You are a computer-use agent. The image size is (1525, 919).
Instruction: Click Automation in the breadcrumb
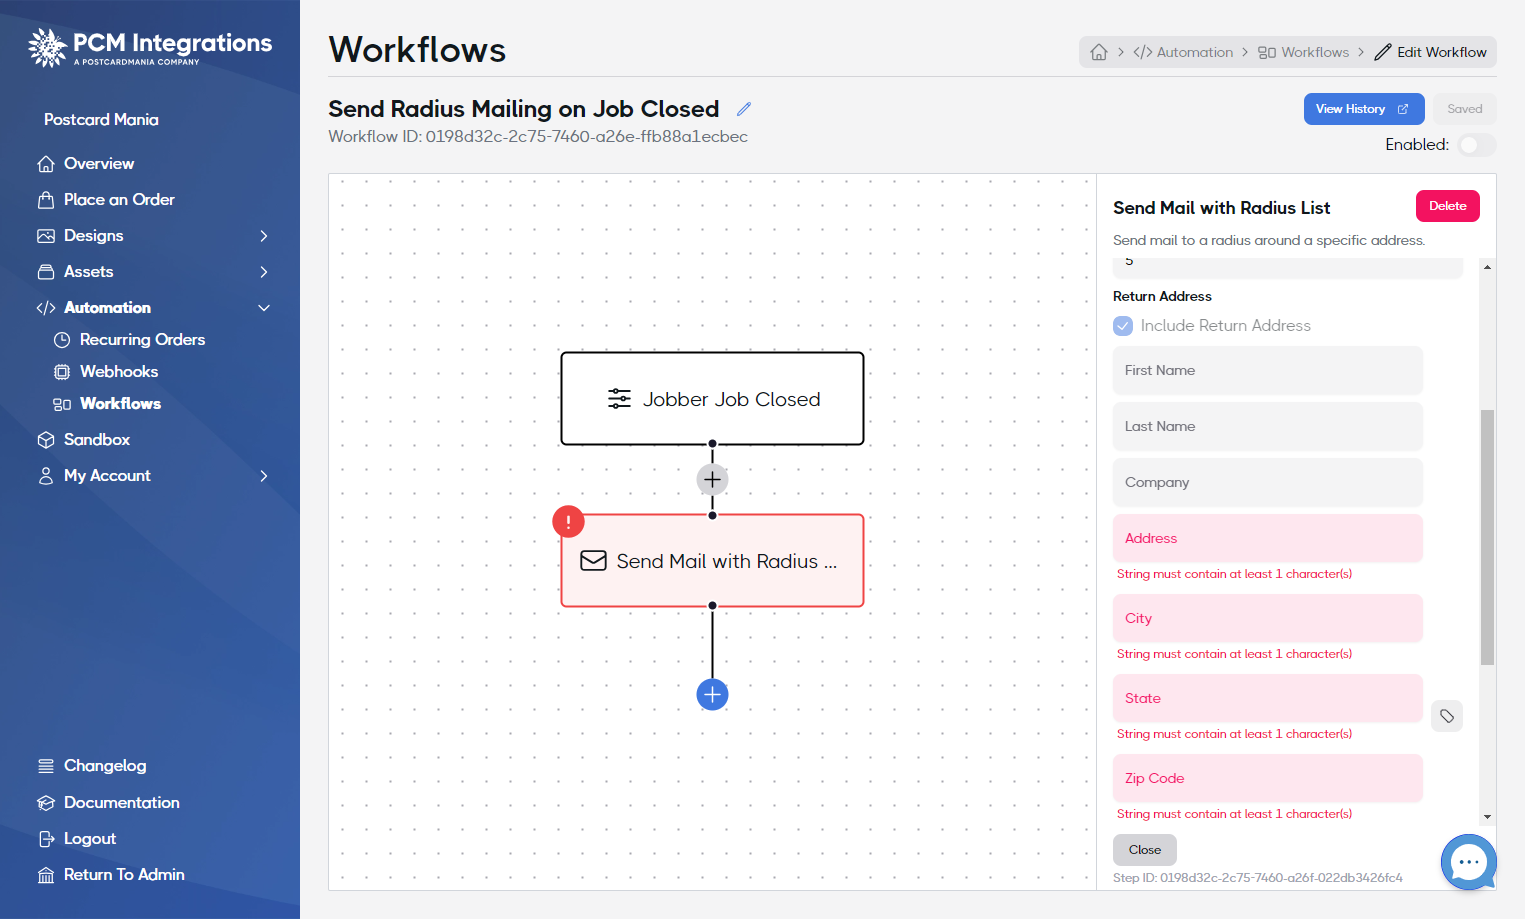point(1183,52)
